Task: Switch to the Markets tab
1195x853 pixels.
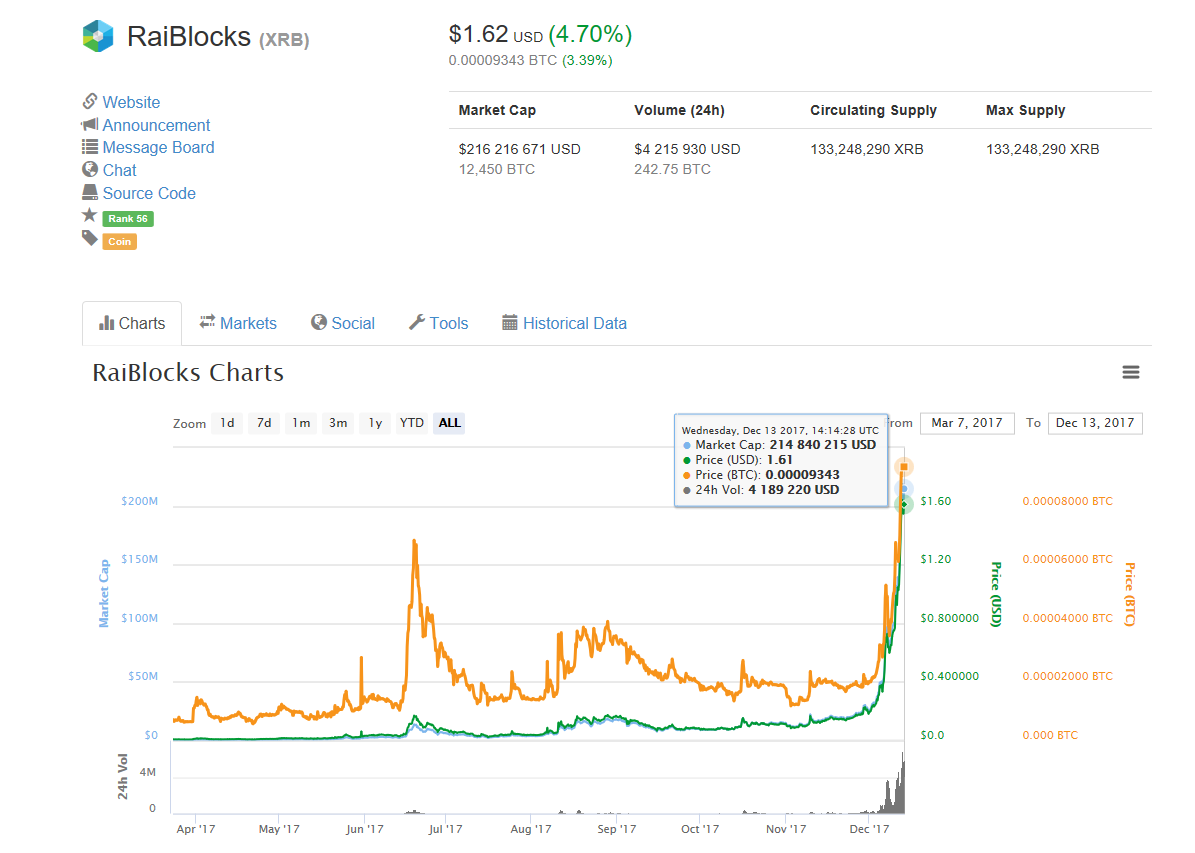Action: point(238,323)
